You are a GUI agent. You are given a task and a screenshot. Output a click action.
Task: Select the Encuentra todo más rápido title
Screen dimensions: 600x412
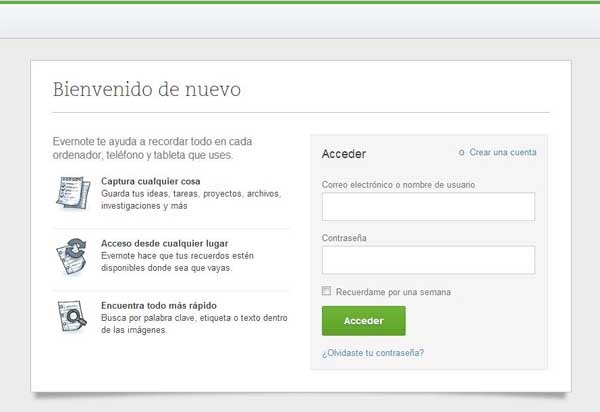[159, 305]
